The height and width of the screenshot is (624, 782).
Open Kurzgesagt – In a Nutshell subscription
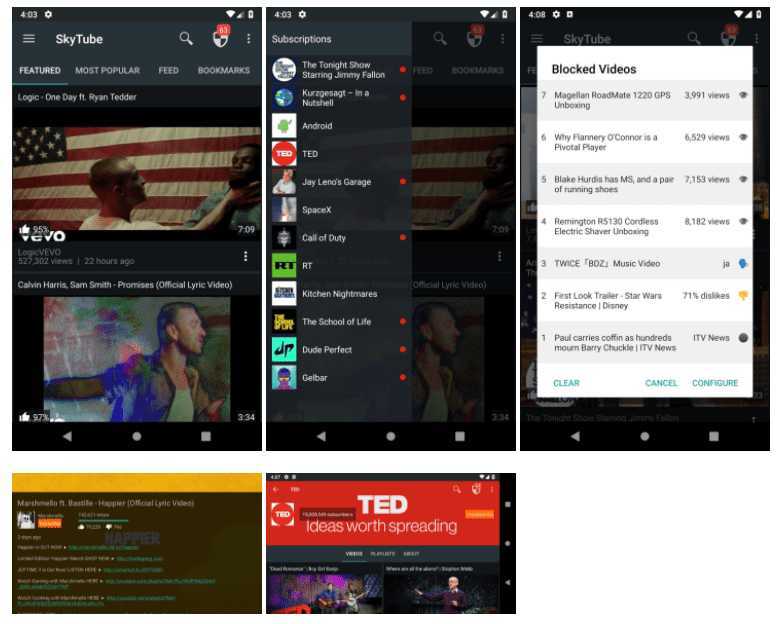pyautogui.click(x=339, y=98)
